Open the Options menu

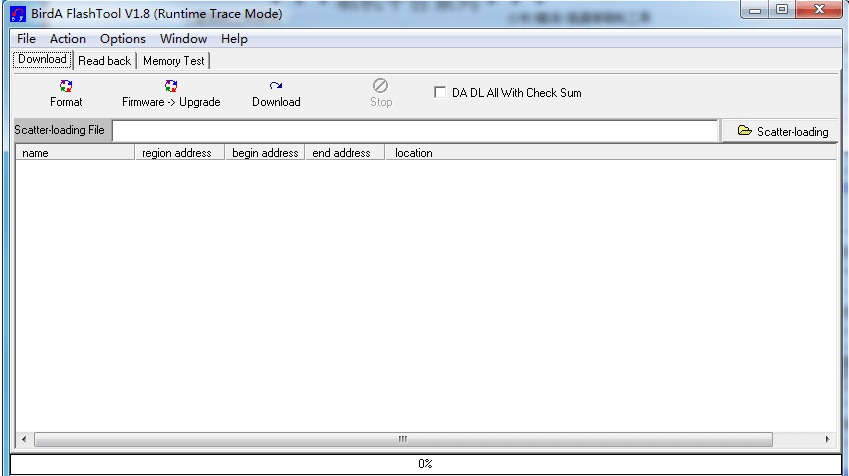coord(123,39)
